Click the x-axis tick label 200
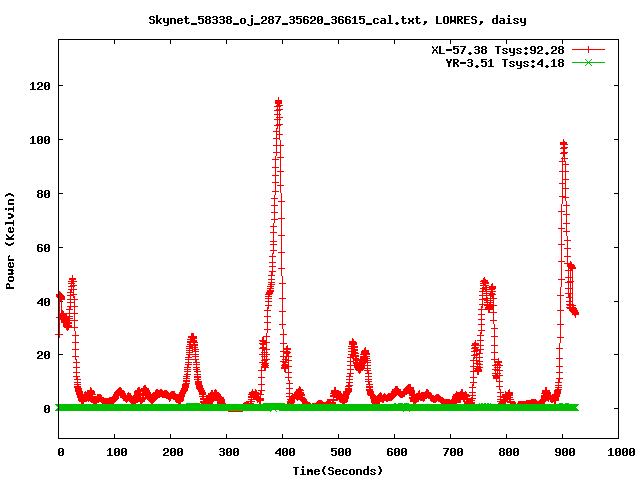The image size is (640, 480). click(x=173, y=452)
